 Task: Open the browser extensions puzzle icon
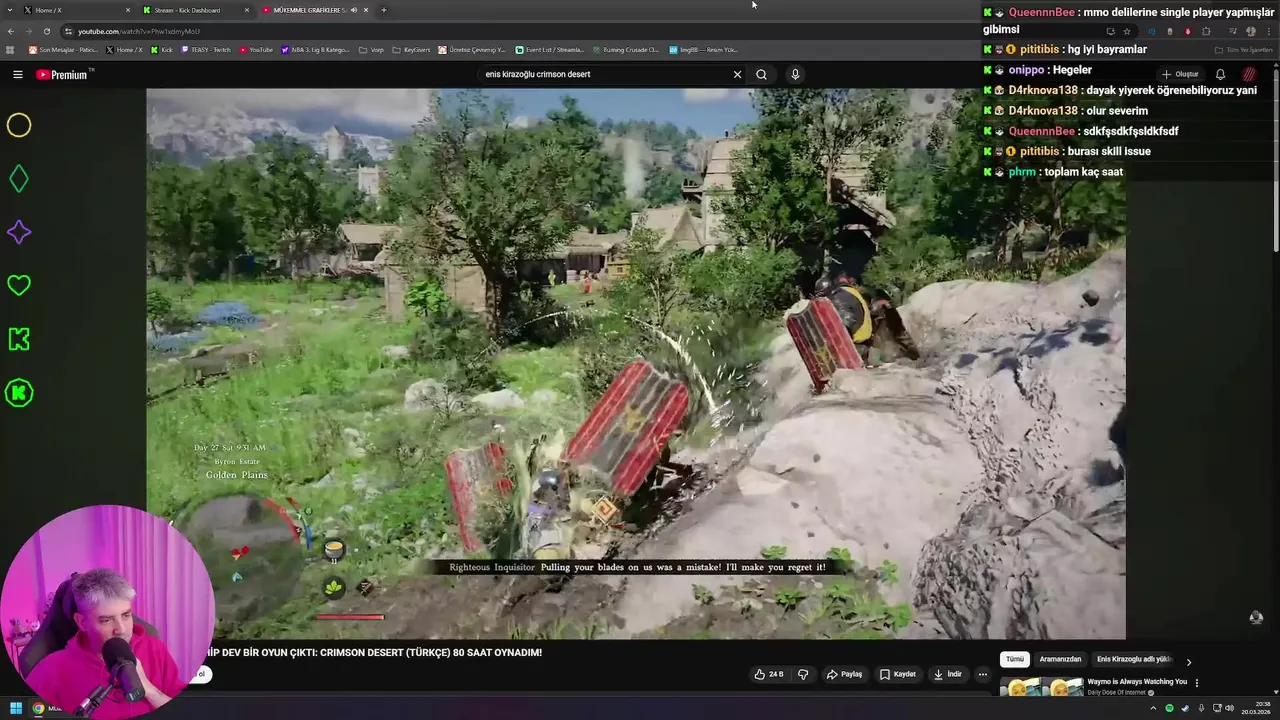[1206, 31]
